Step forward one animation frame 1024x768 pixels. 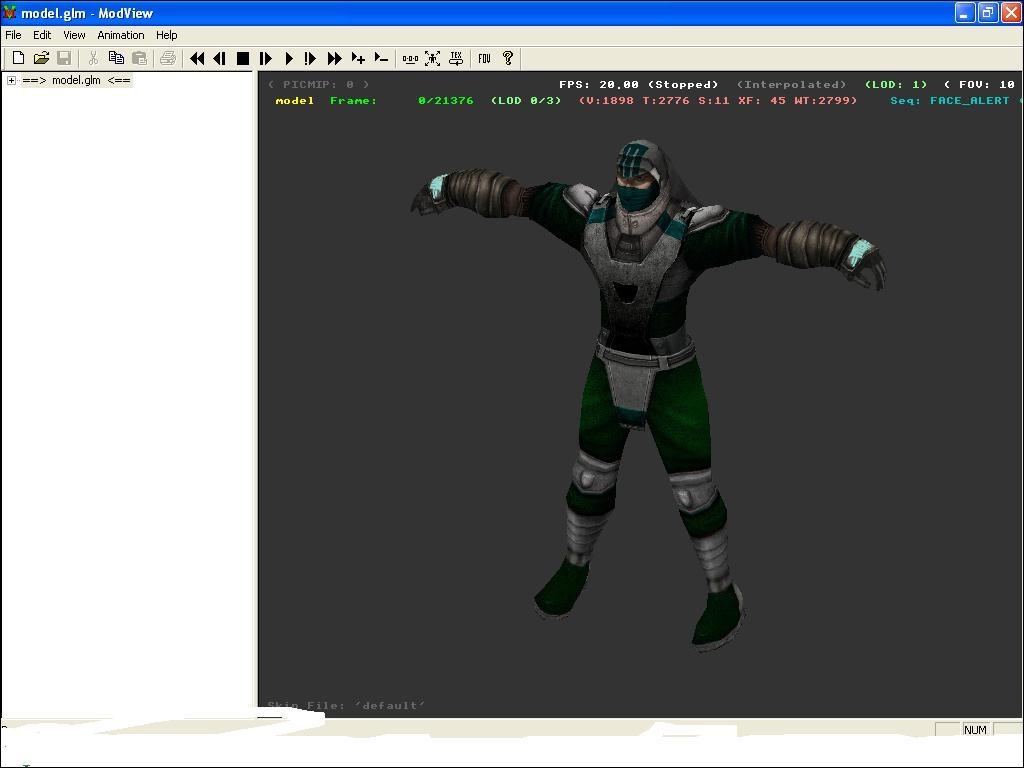point(266,59)
